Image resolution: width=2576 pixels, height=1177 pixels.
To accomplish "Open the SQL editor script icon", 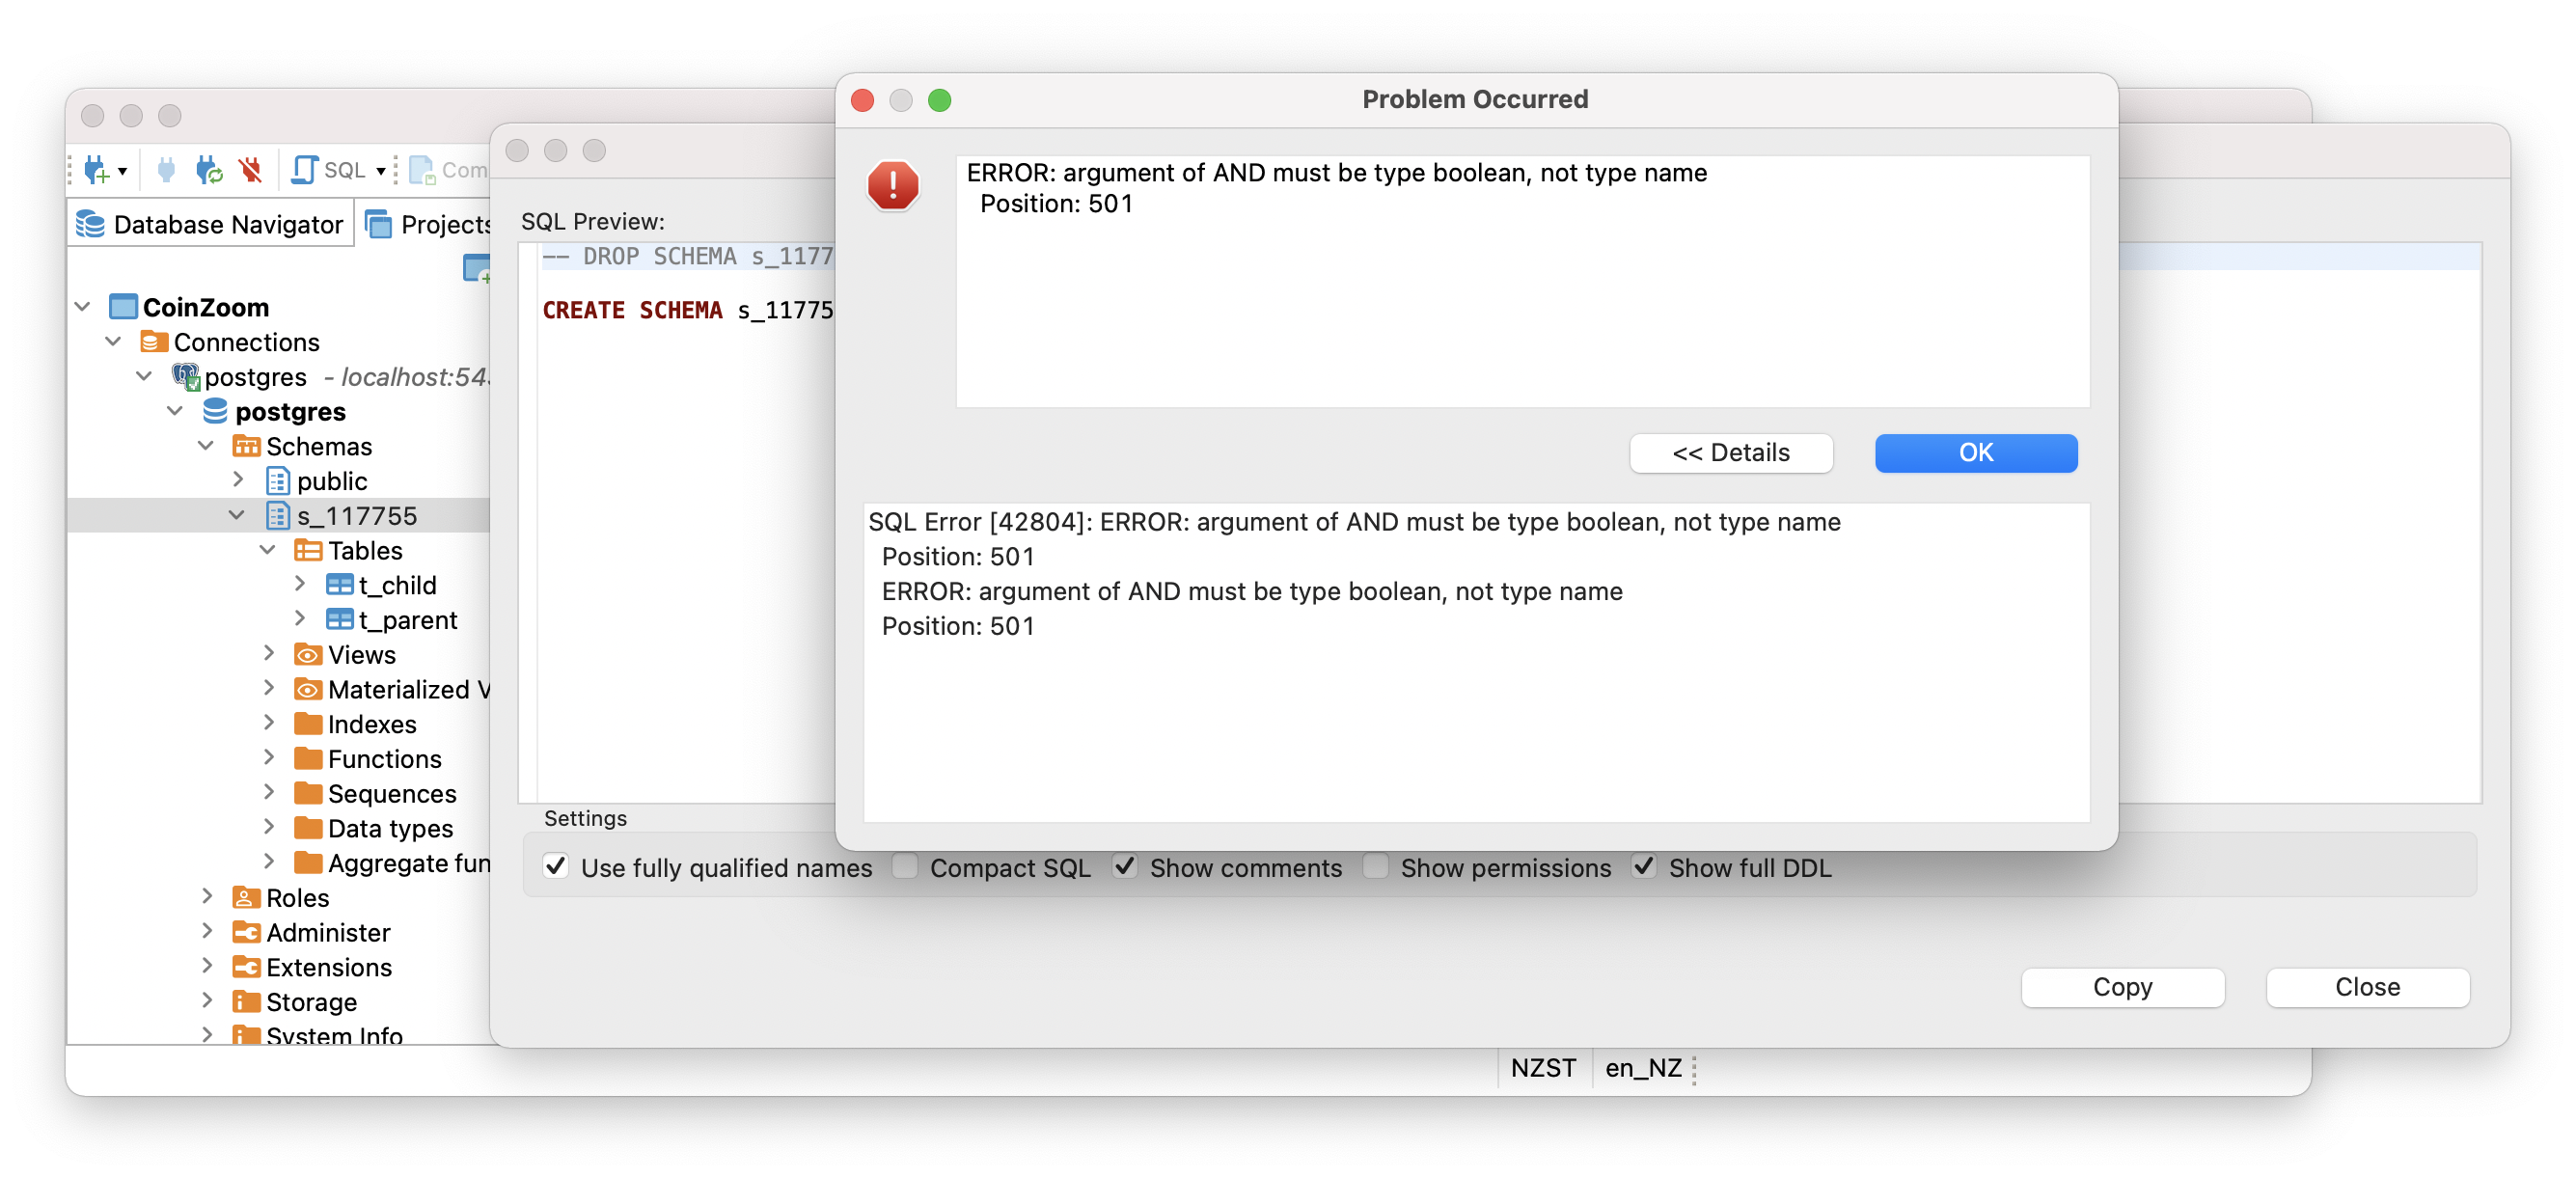I will pyautogui.click(x=304, y=170).
